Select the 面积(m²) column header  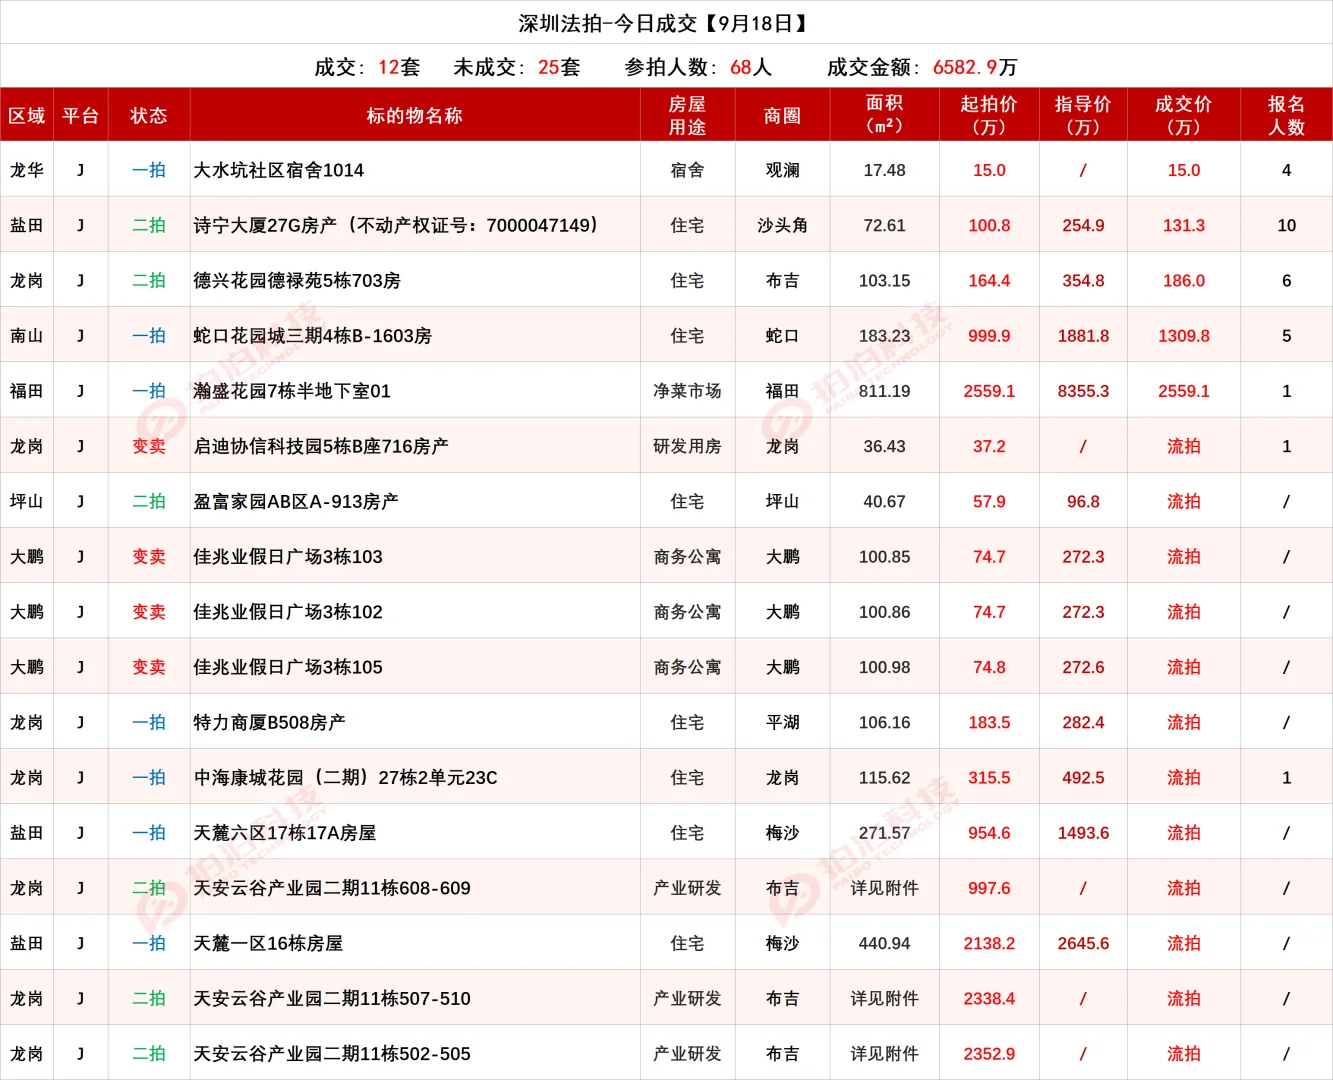click(885, 116)
